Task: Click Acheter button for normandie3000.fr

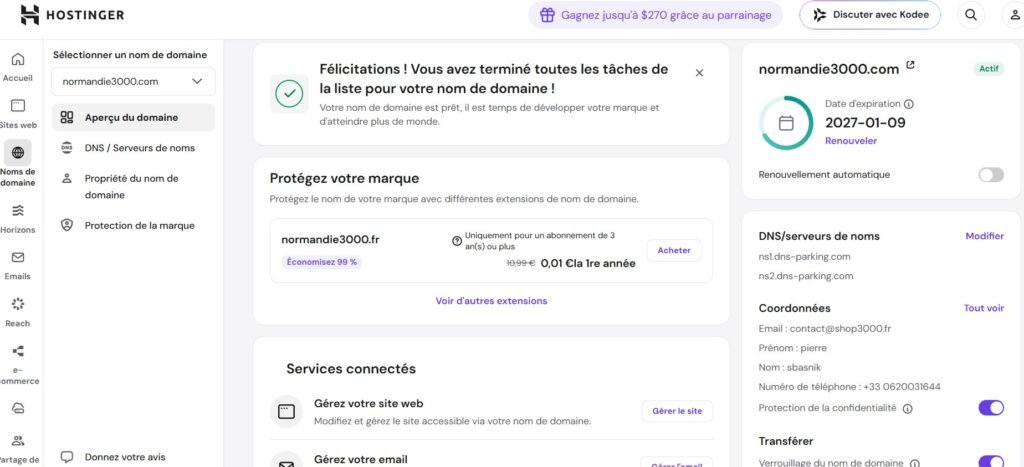Action: coord(674,250)
